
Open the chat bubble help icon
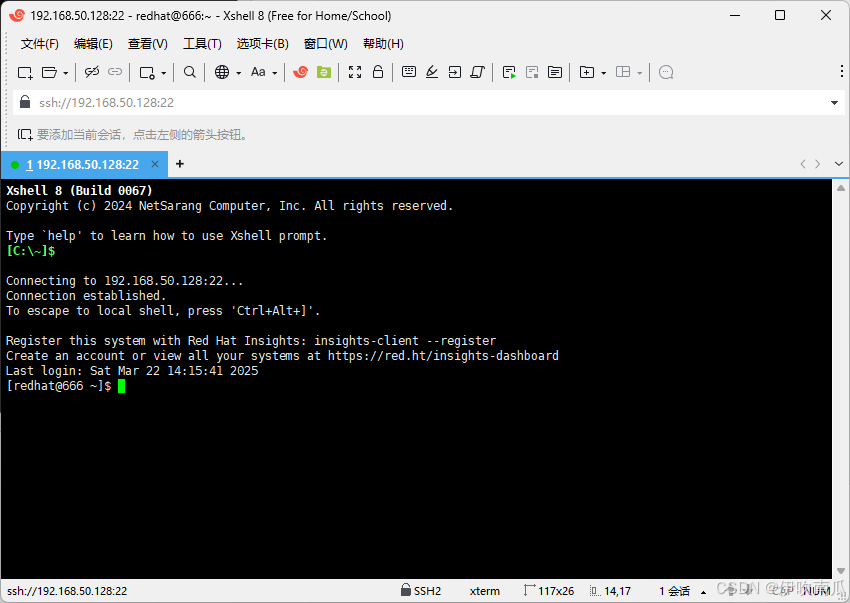(666, 72)
